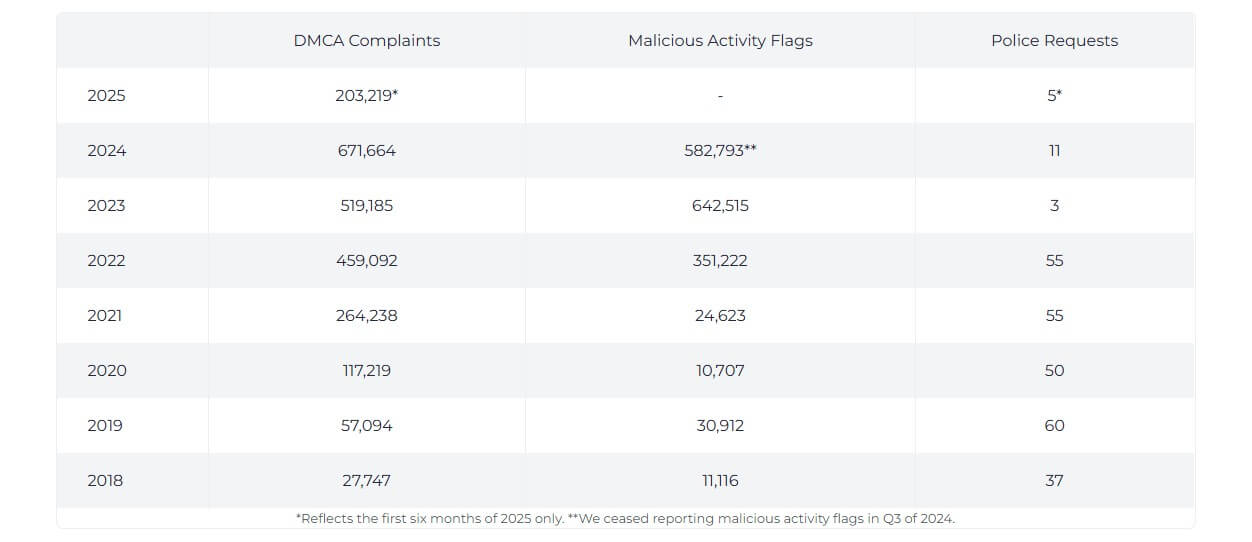Click the 203,219* DMCA complaints value

(x=367, y=96)
